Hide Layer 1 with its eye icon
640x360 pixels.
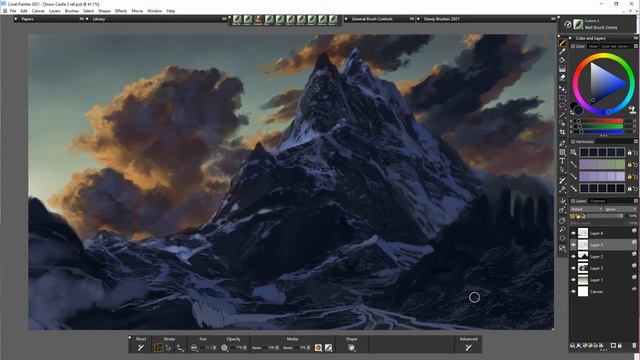point(573,280)
